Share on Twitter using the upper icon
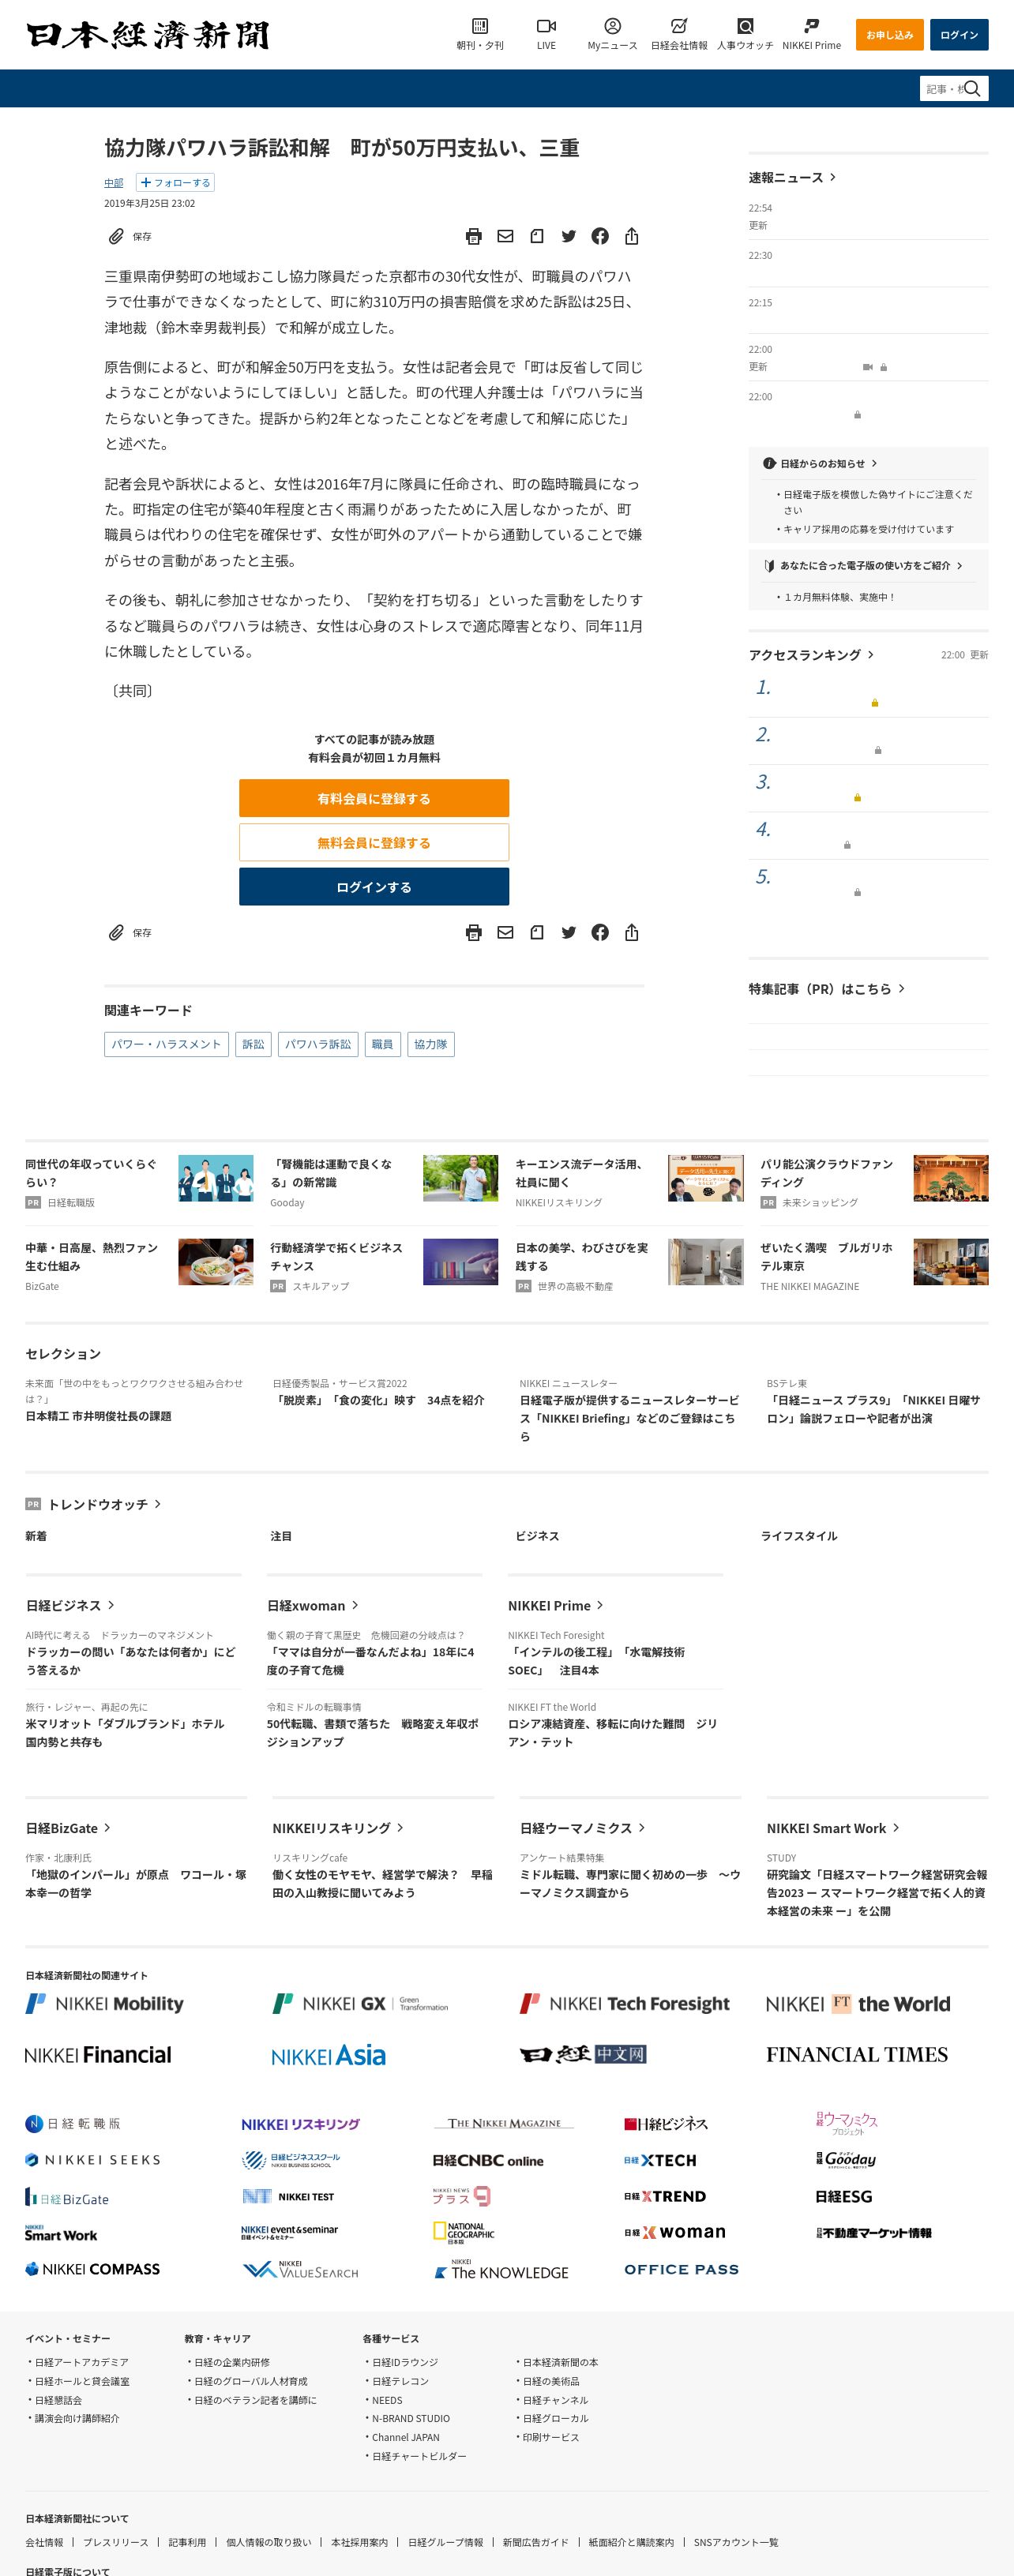 tap(568, 236)
